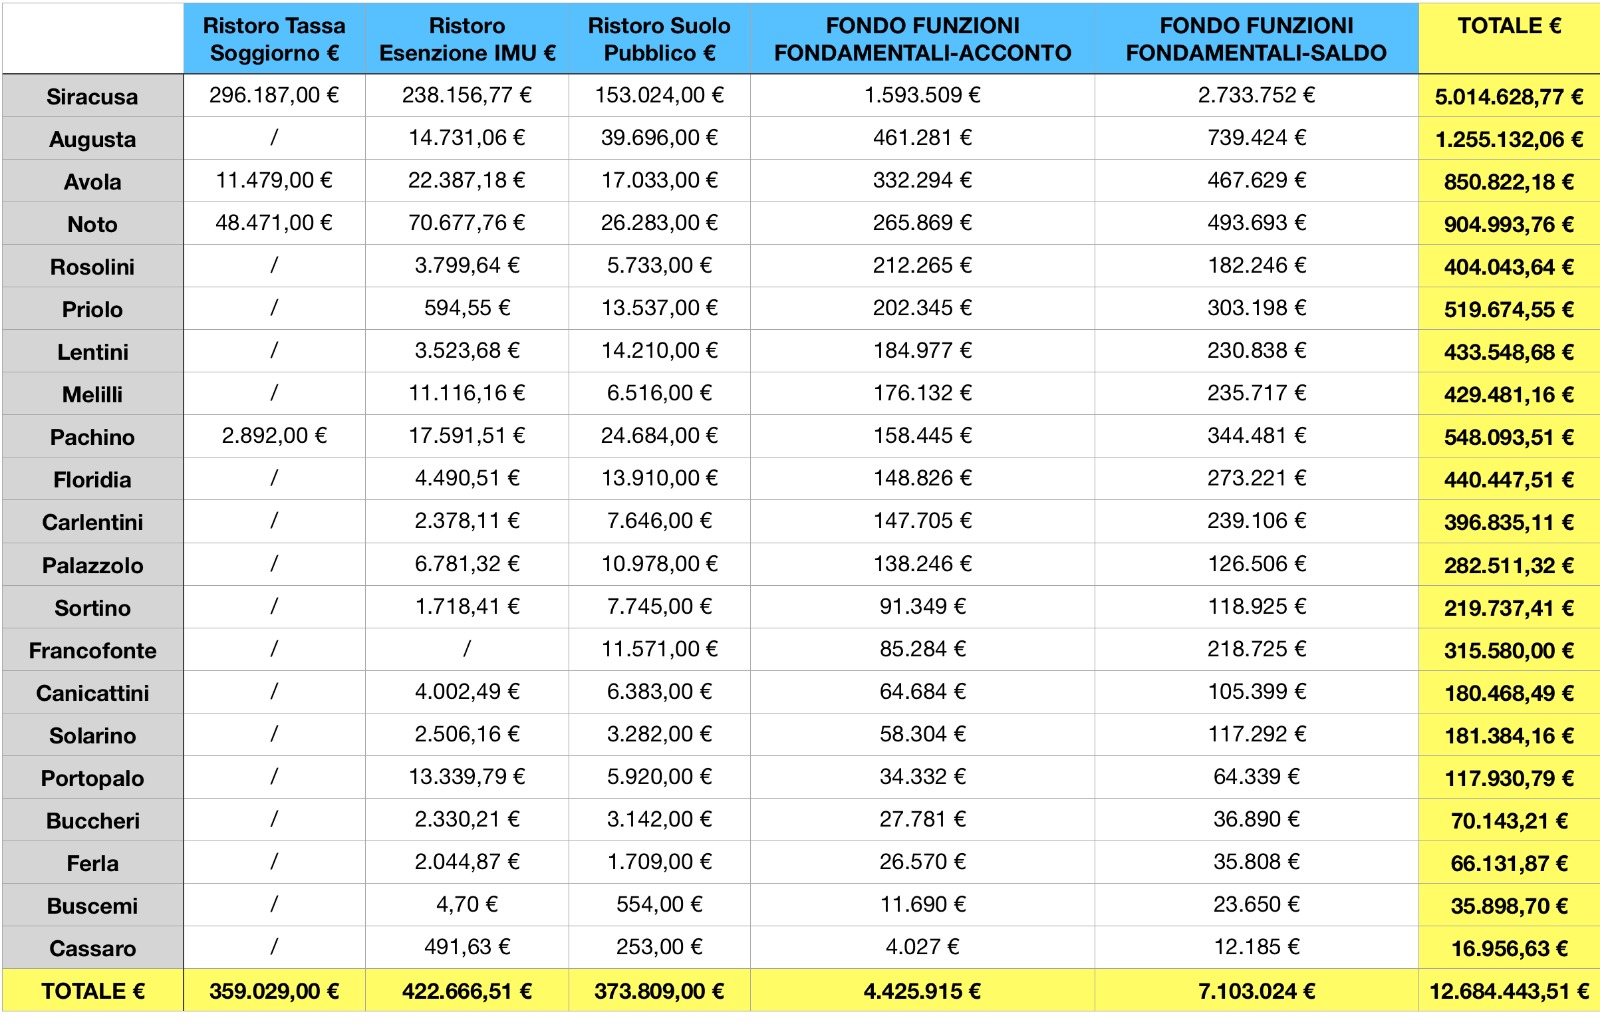Click the Ristoro Tassa Soggiorno column header
Screen dimensions: 1600x1028
274,39
